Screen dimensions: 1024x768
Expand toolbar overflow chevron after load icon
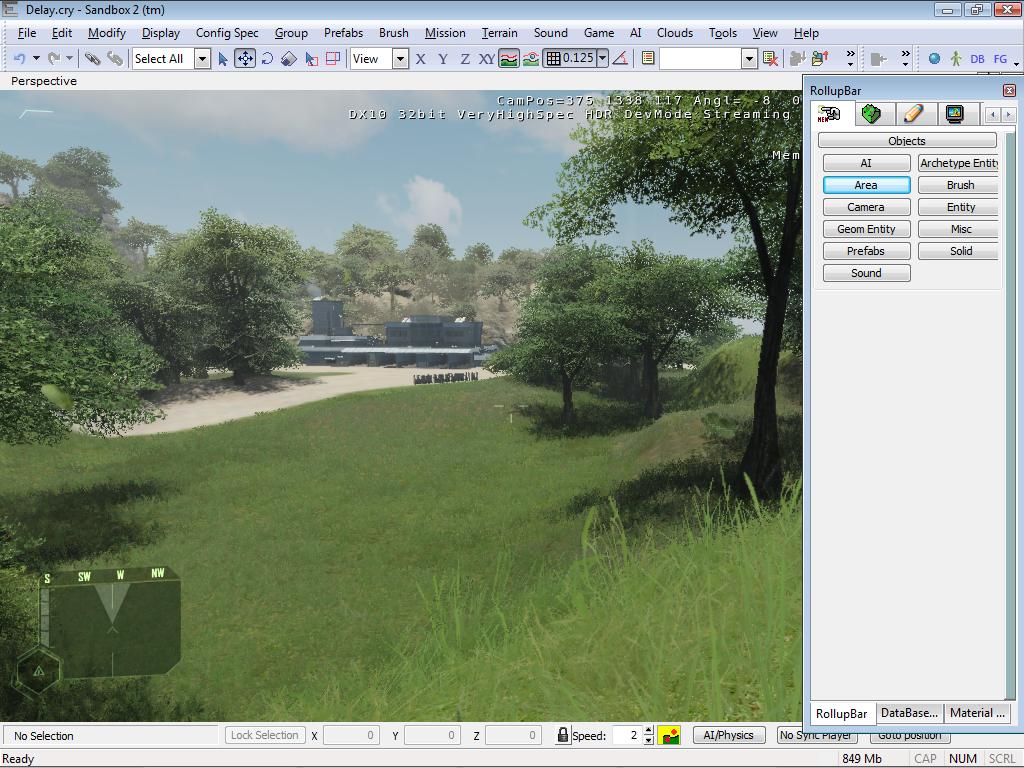tap(850, 59)
